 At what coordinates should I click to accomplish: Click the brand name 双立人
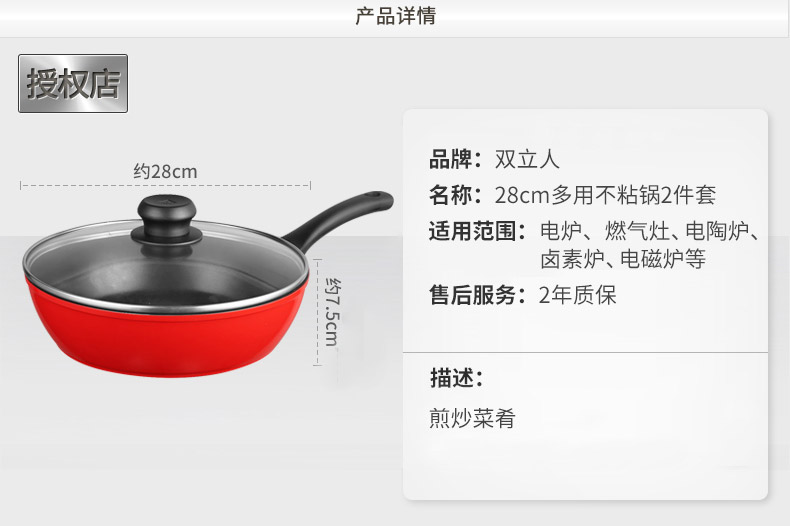[527, 159]
